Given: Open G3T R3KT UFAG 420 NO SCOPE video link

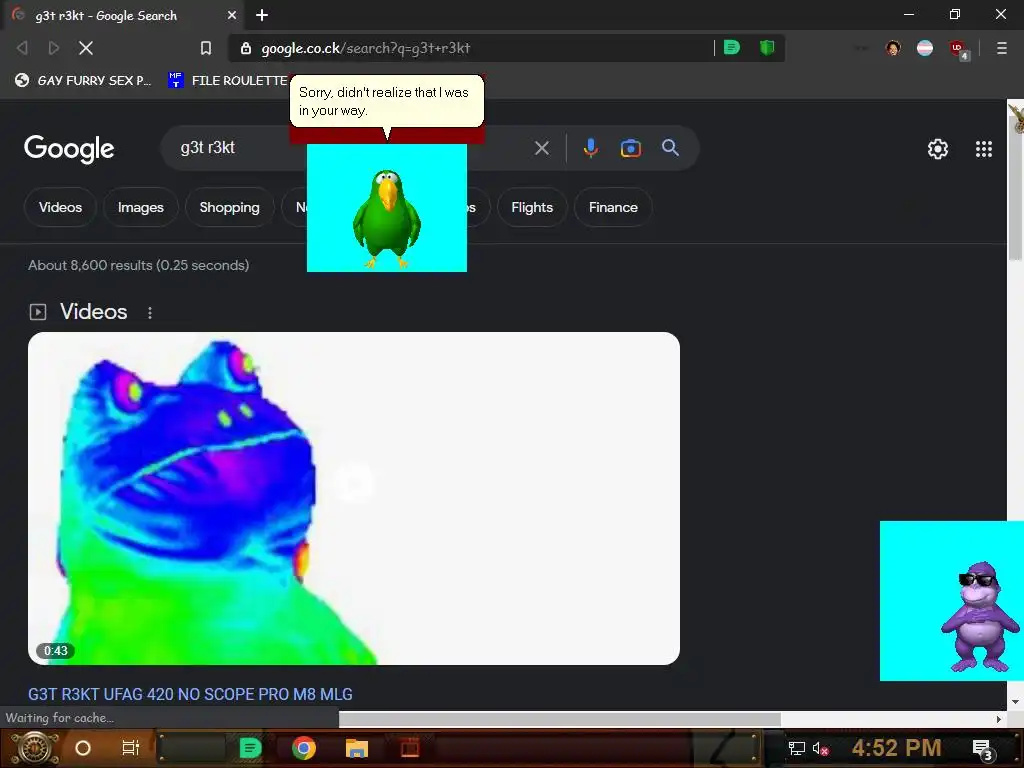Looking at the screenshot, I should pos(190,694).
